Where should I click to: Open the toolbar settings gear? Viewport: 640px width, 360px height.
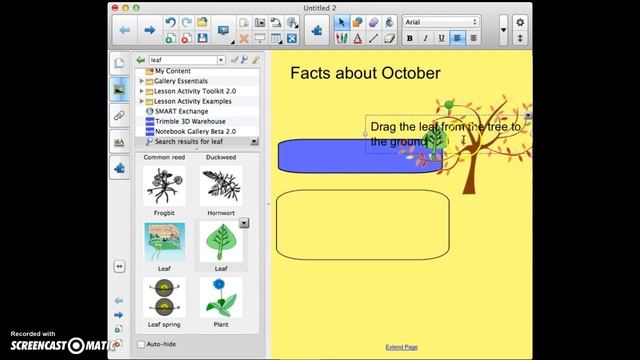520,22
